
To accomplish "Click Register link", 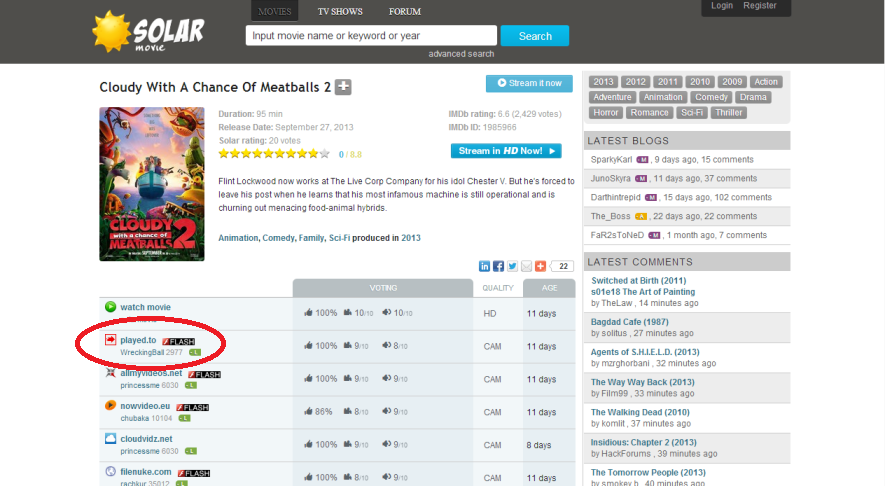I will coord(760,6).
